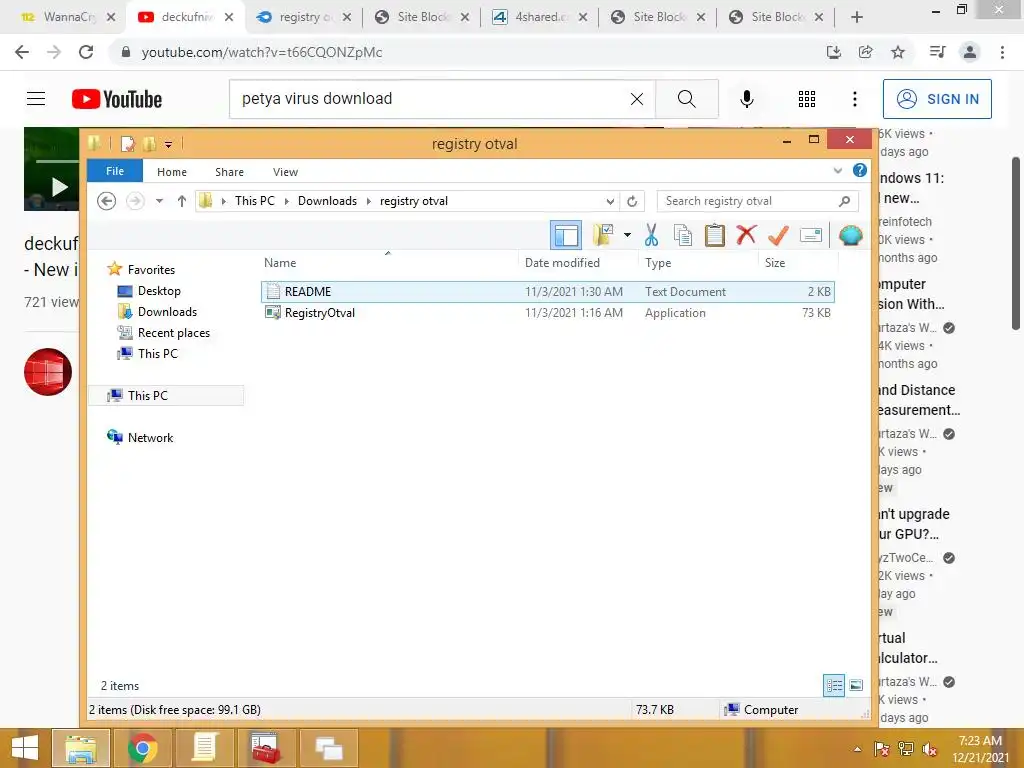The image size is (1024, 768).
Task: Open Desktop in Favorites list
Action: pos(159,291)
